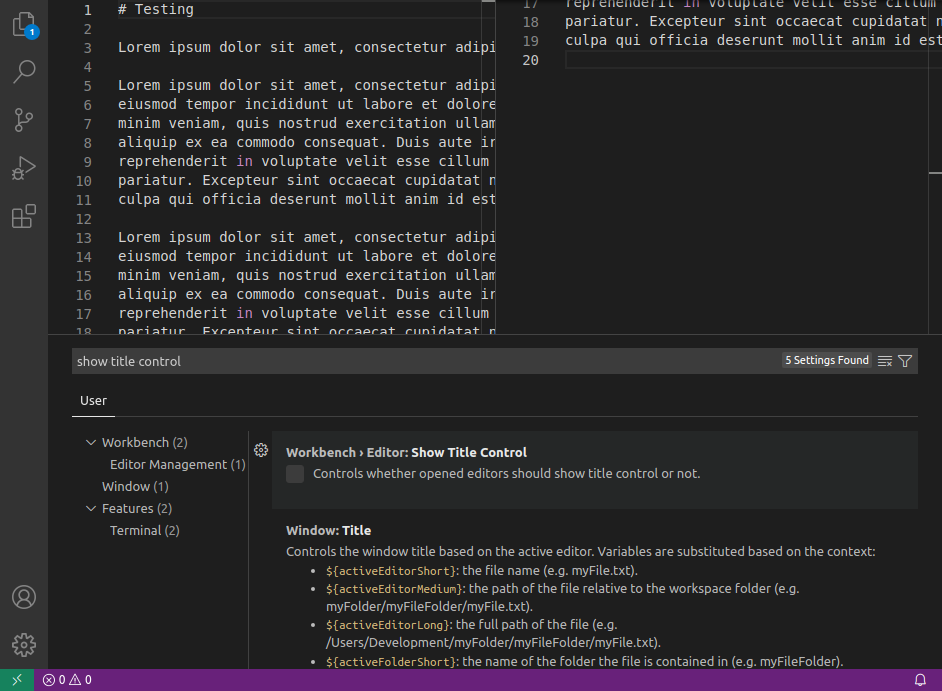The image size is (942, 691).
Task: Open the Source Control view
Action: 24,120
